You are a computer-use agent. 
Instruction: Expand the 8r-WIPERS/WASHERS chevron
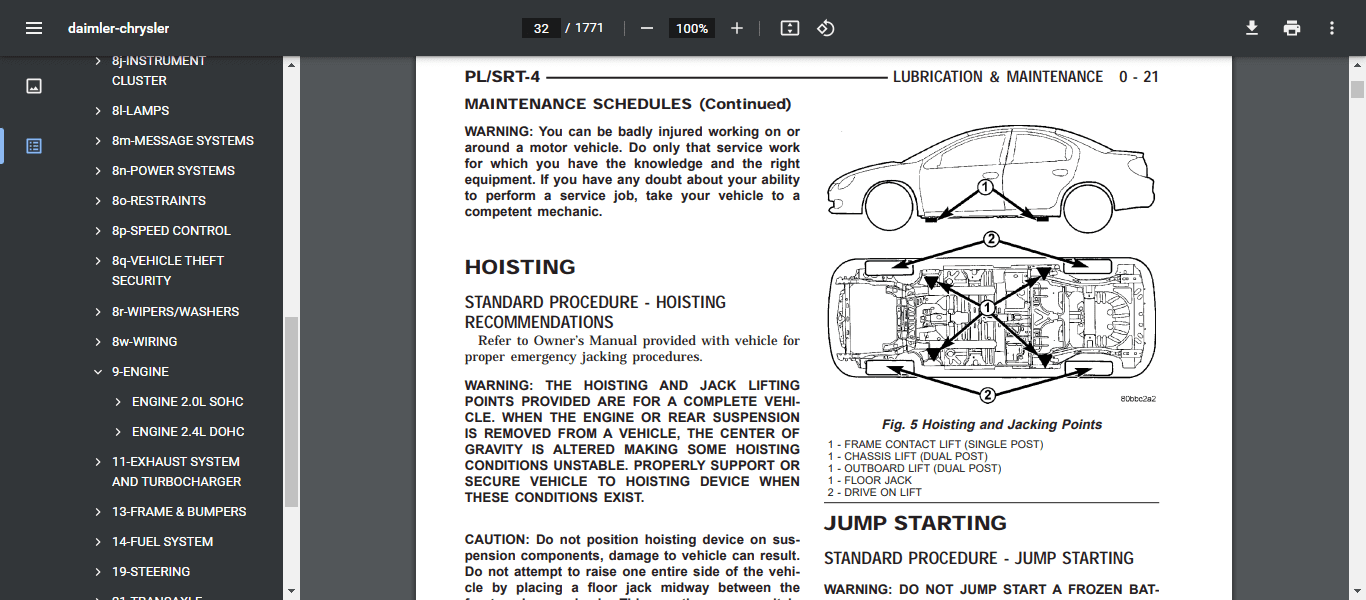(x=98, y=312)
